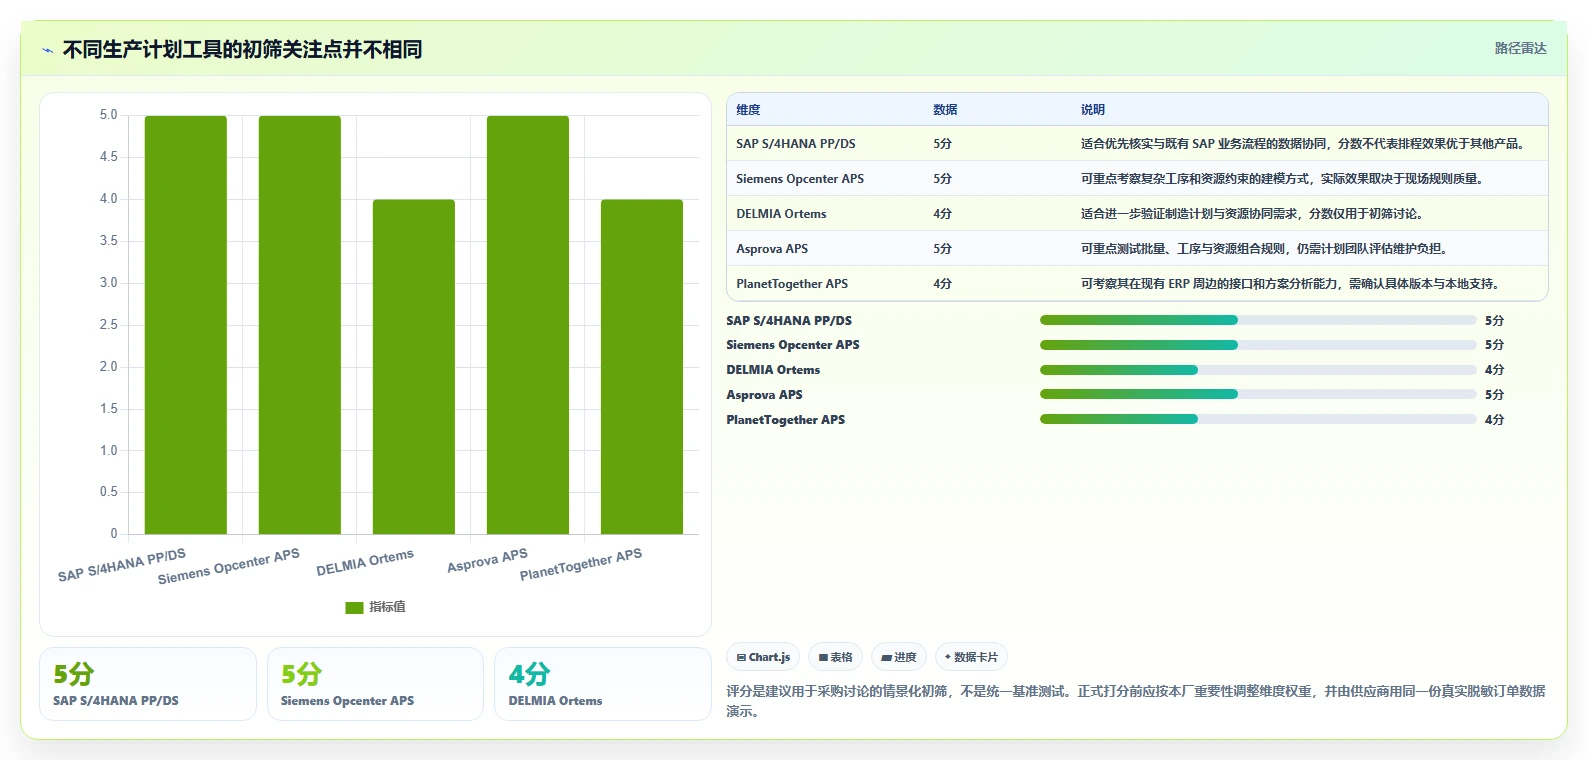Click the 说明 column header in the table
The image size is (1588, 760).
pyautogui.click(x=1092, y=110)
